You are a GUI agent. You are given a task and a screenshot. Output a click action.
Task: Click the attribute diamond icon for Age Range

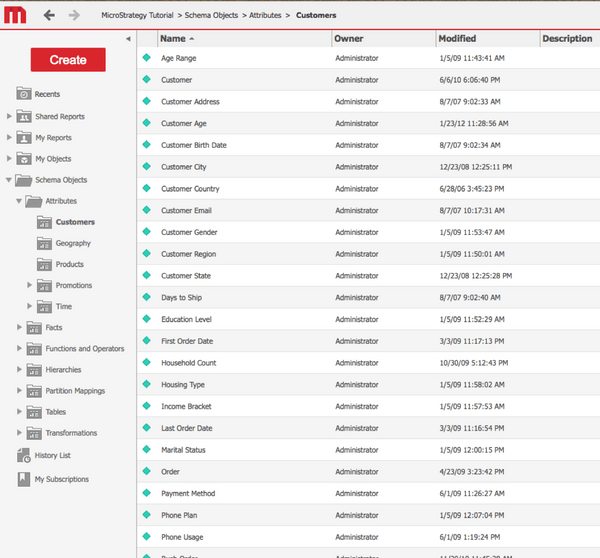(147, 57)
